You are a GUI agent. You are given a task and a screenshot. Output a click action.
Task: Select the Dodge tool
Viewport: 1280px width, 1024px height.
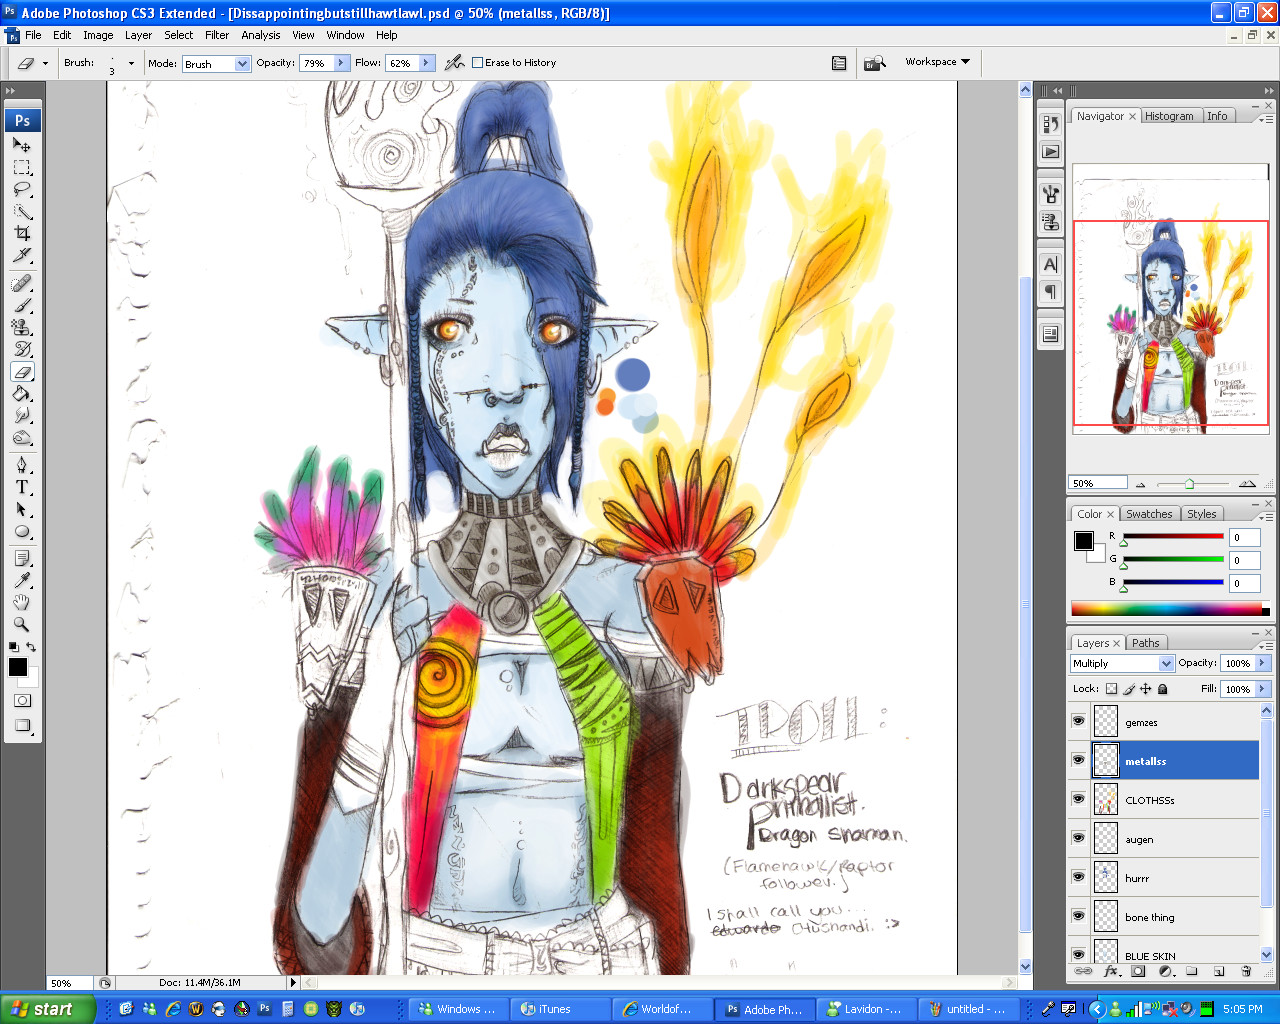pyautogui.click(x=22, y=438)
